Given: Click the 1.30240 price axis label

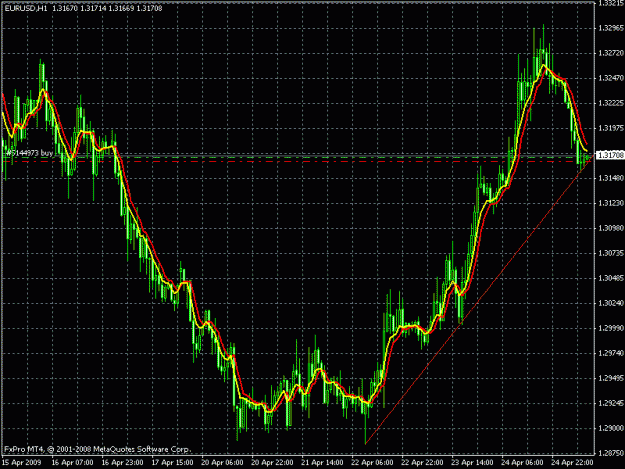Looking at the screenshot, I should [x=611, y=303].
